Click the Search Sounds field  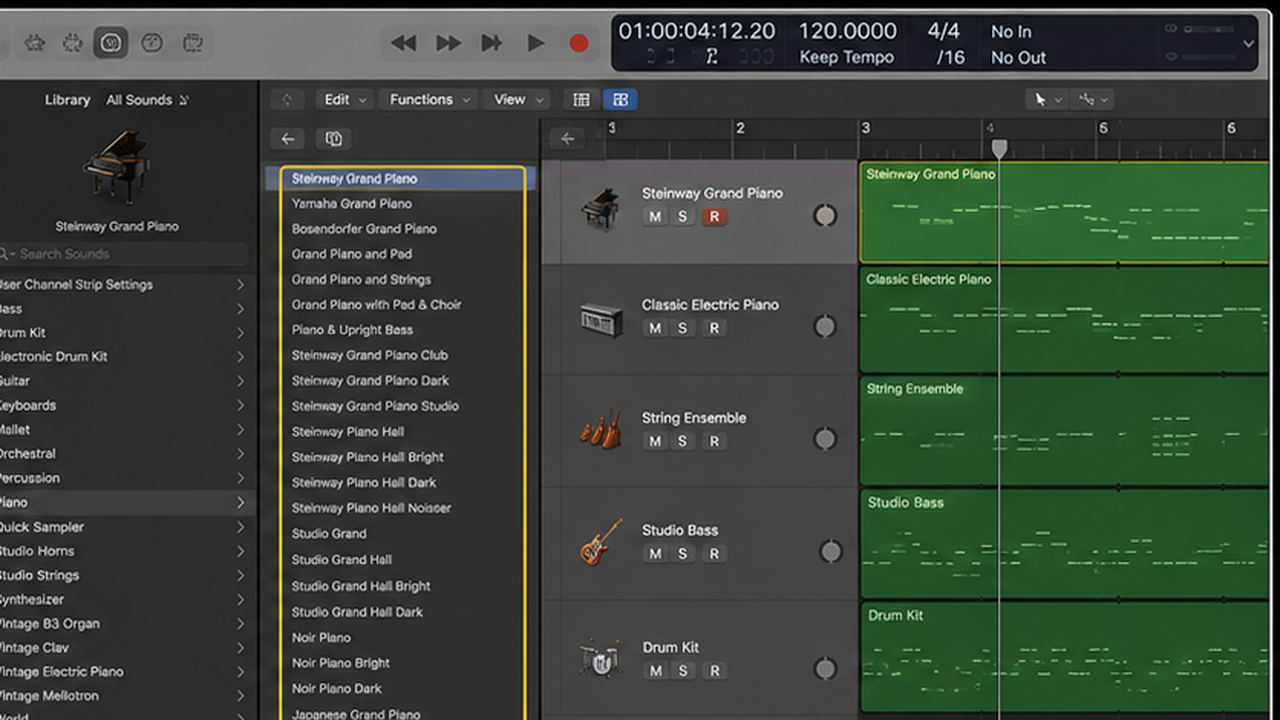pos(123,254)
